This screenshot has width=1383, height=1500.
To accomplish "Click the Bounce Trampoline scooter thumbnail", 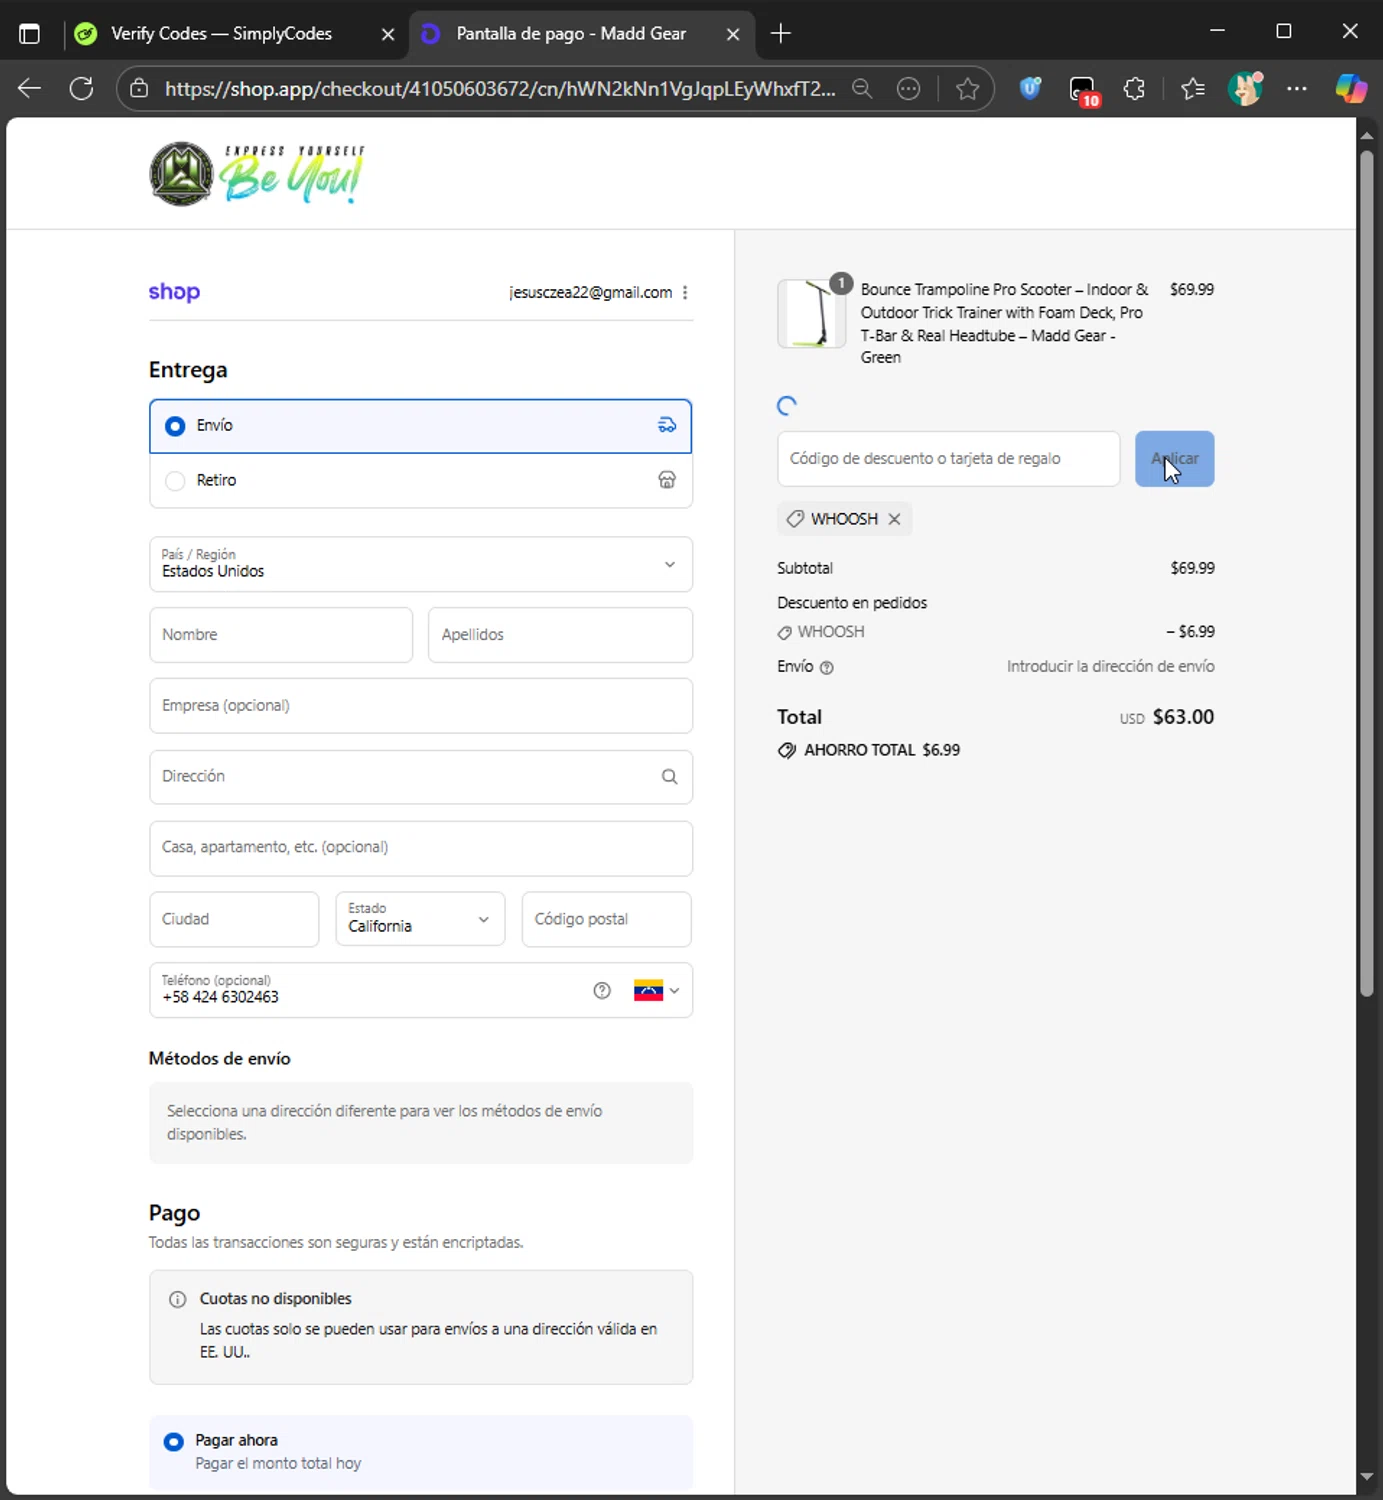I will 812,314.
